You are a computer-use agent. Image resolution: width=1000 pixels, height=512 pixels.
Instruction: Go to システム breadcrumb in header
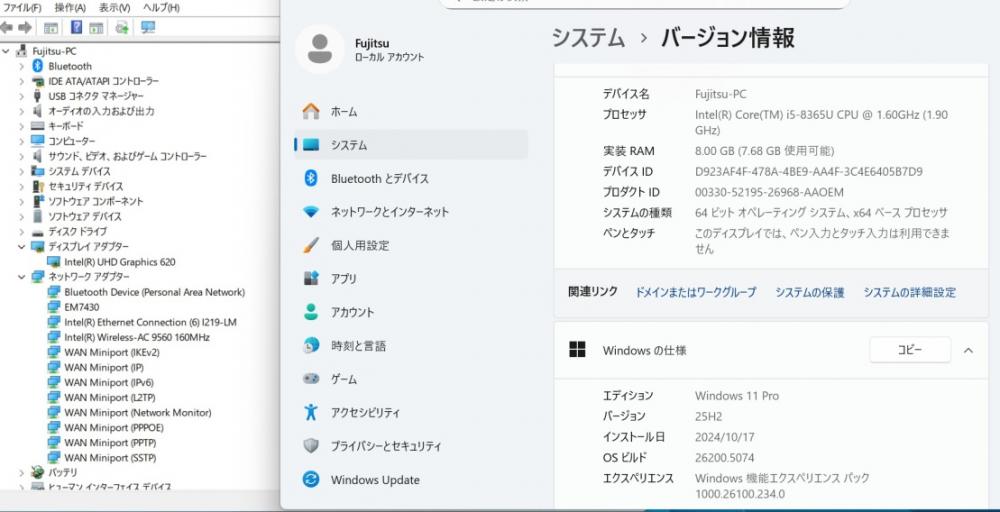tap(588, 38)
